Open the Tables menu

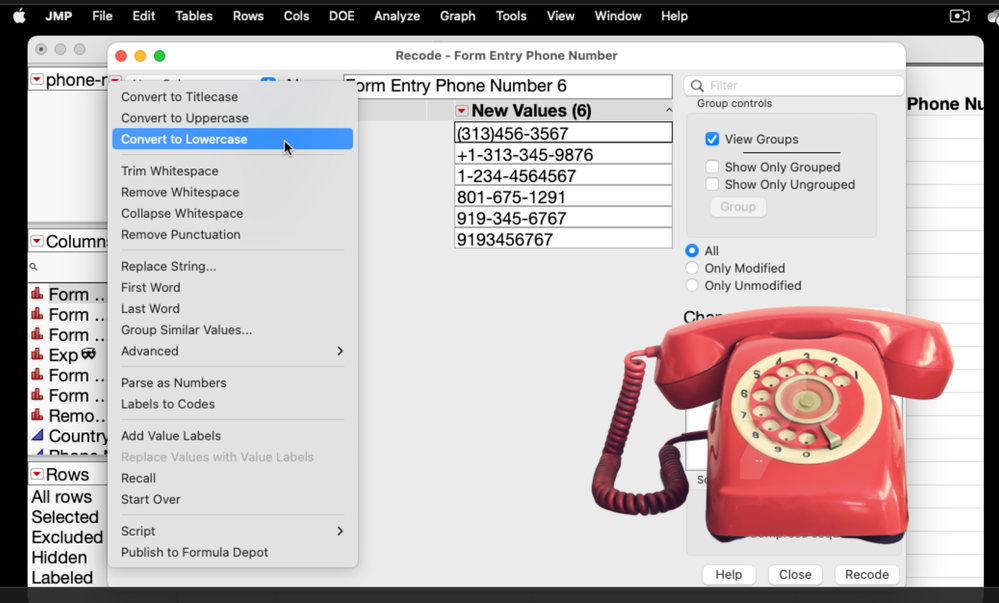point(194,16)
